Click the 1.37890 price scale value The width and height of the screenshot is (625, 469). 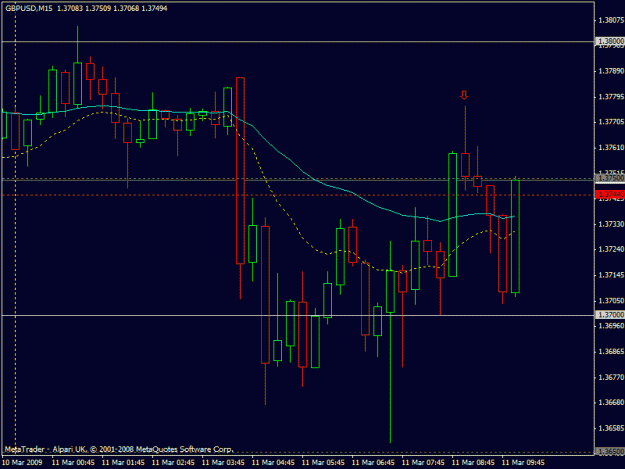611,71
